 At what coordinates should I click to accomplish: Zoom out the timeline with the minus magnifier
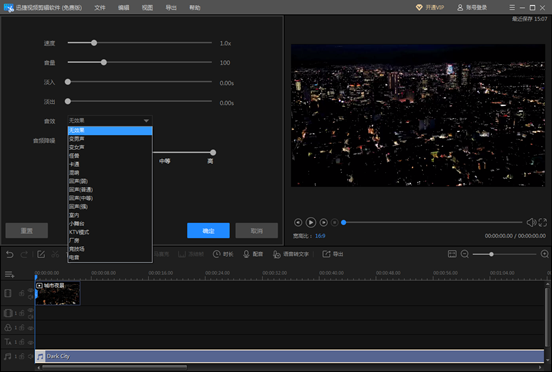[465, 254]
